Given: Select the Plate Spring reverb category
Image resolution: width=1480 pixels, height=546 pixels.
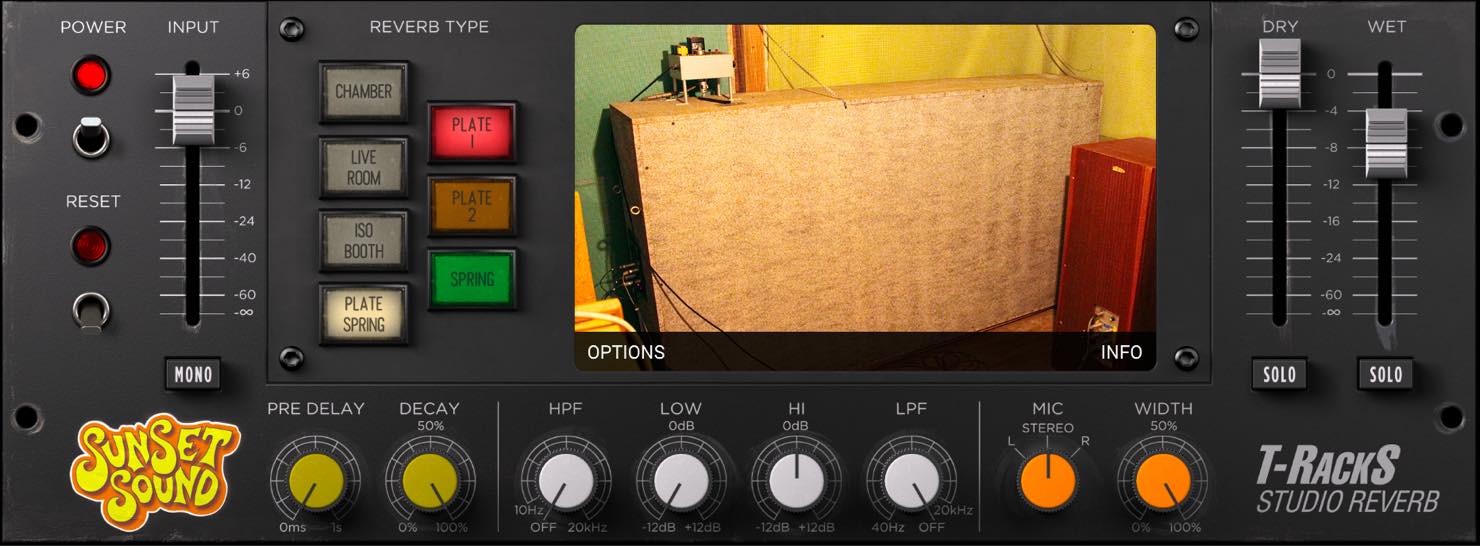Looking at the screenshot, I should tap(364, 313).
